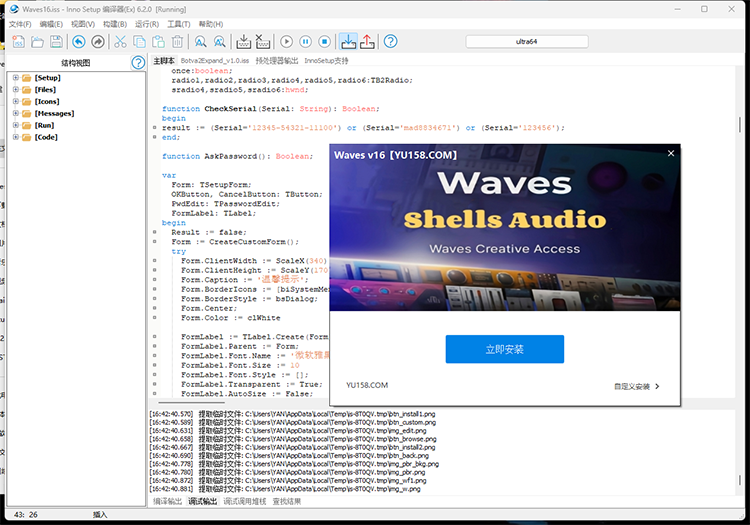Screen dimensions: 750x525
Task: Terminate the run with stop button
Action: tap(324, 42)
